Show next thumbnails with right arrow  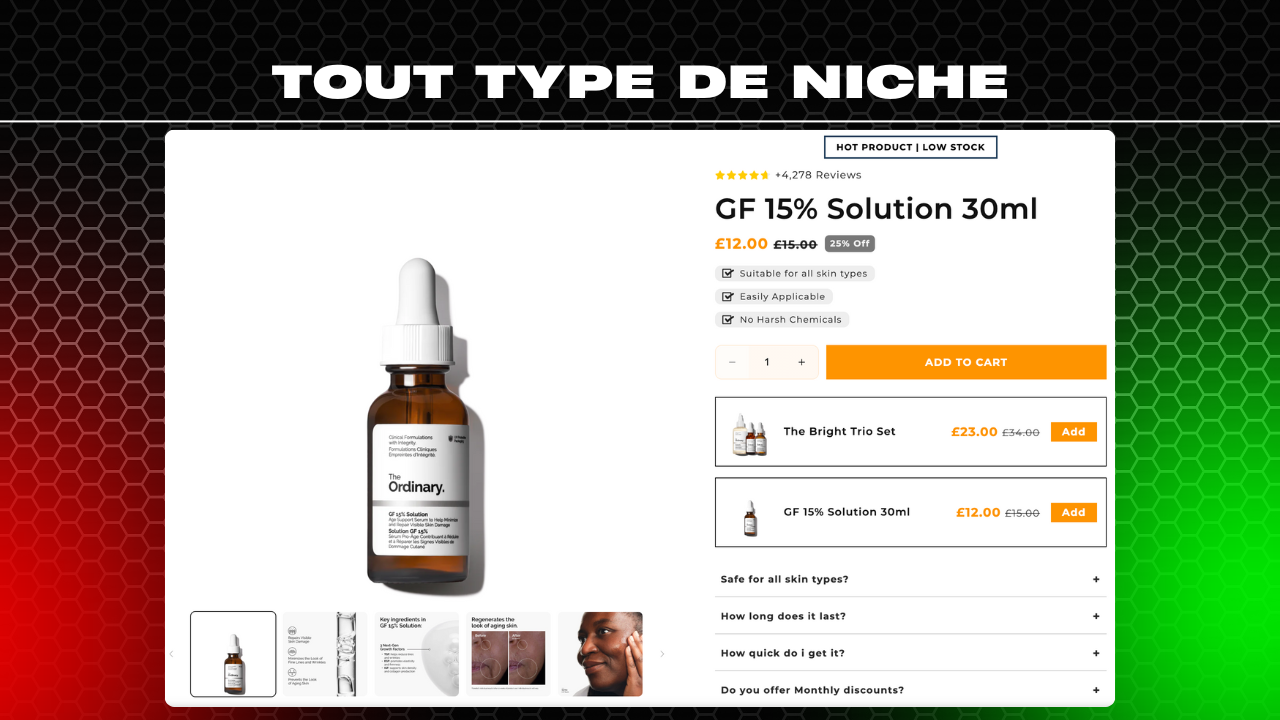click(x=661, y=654)
